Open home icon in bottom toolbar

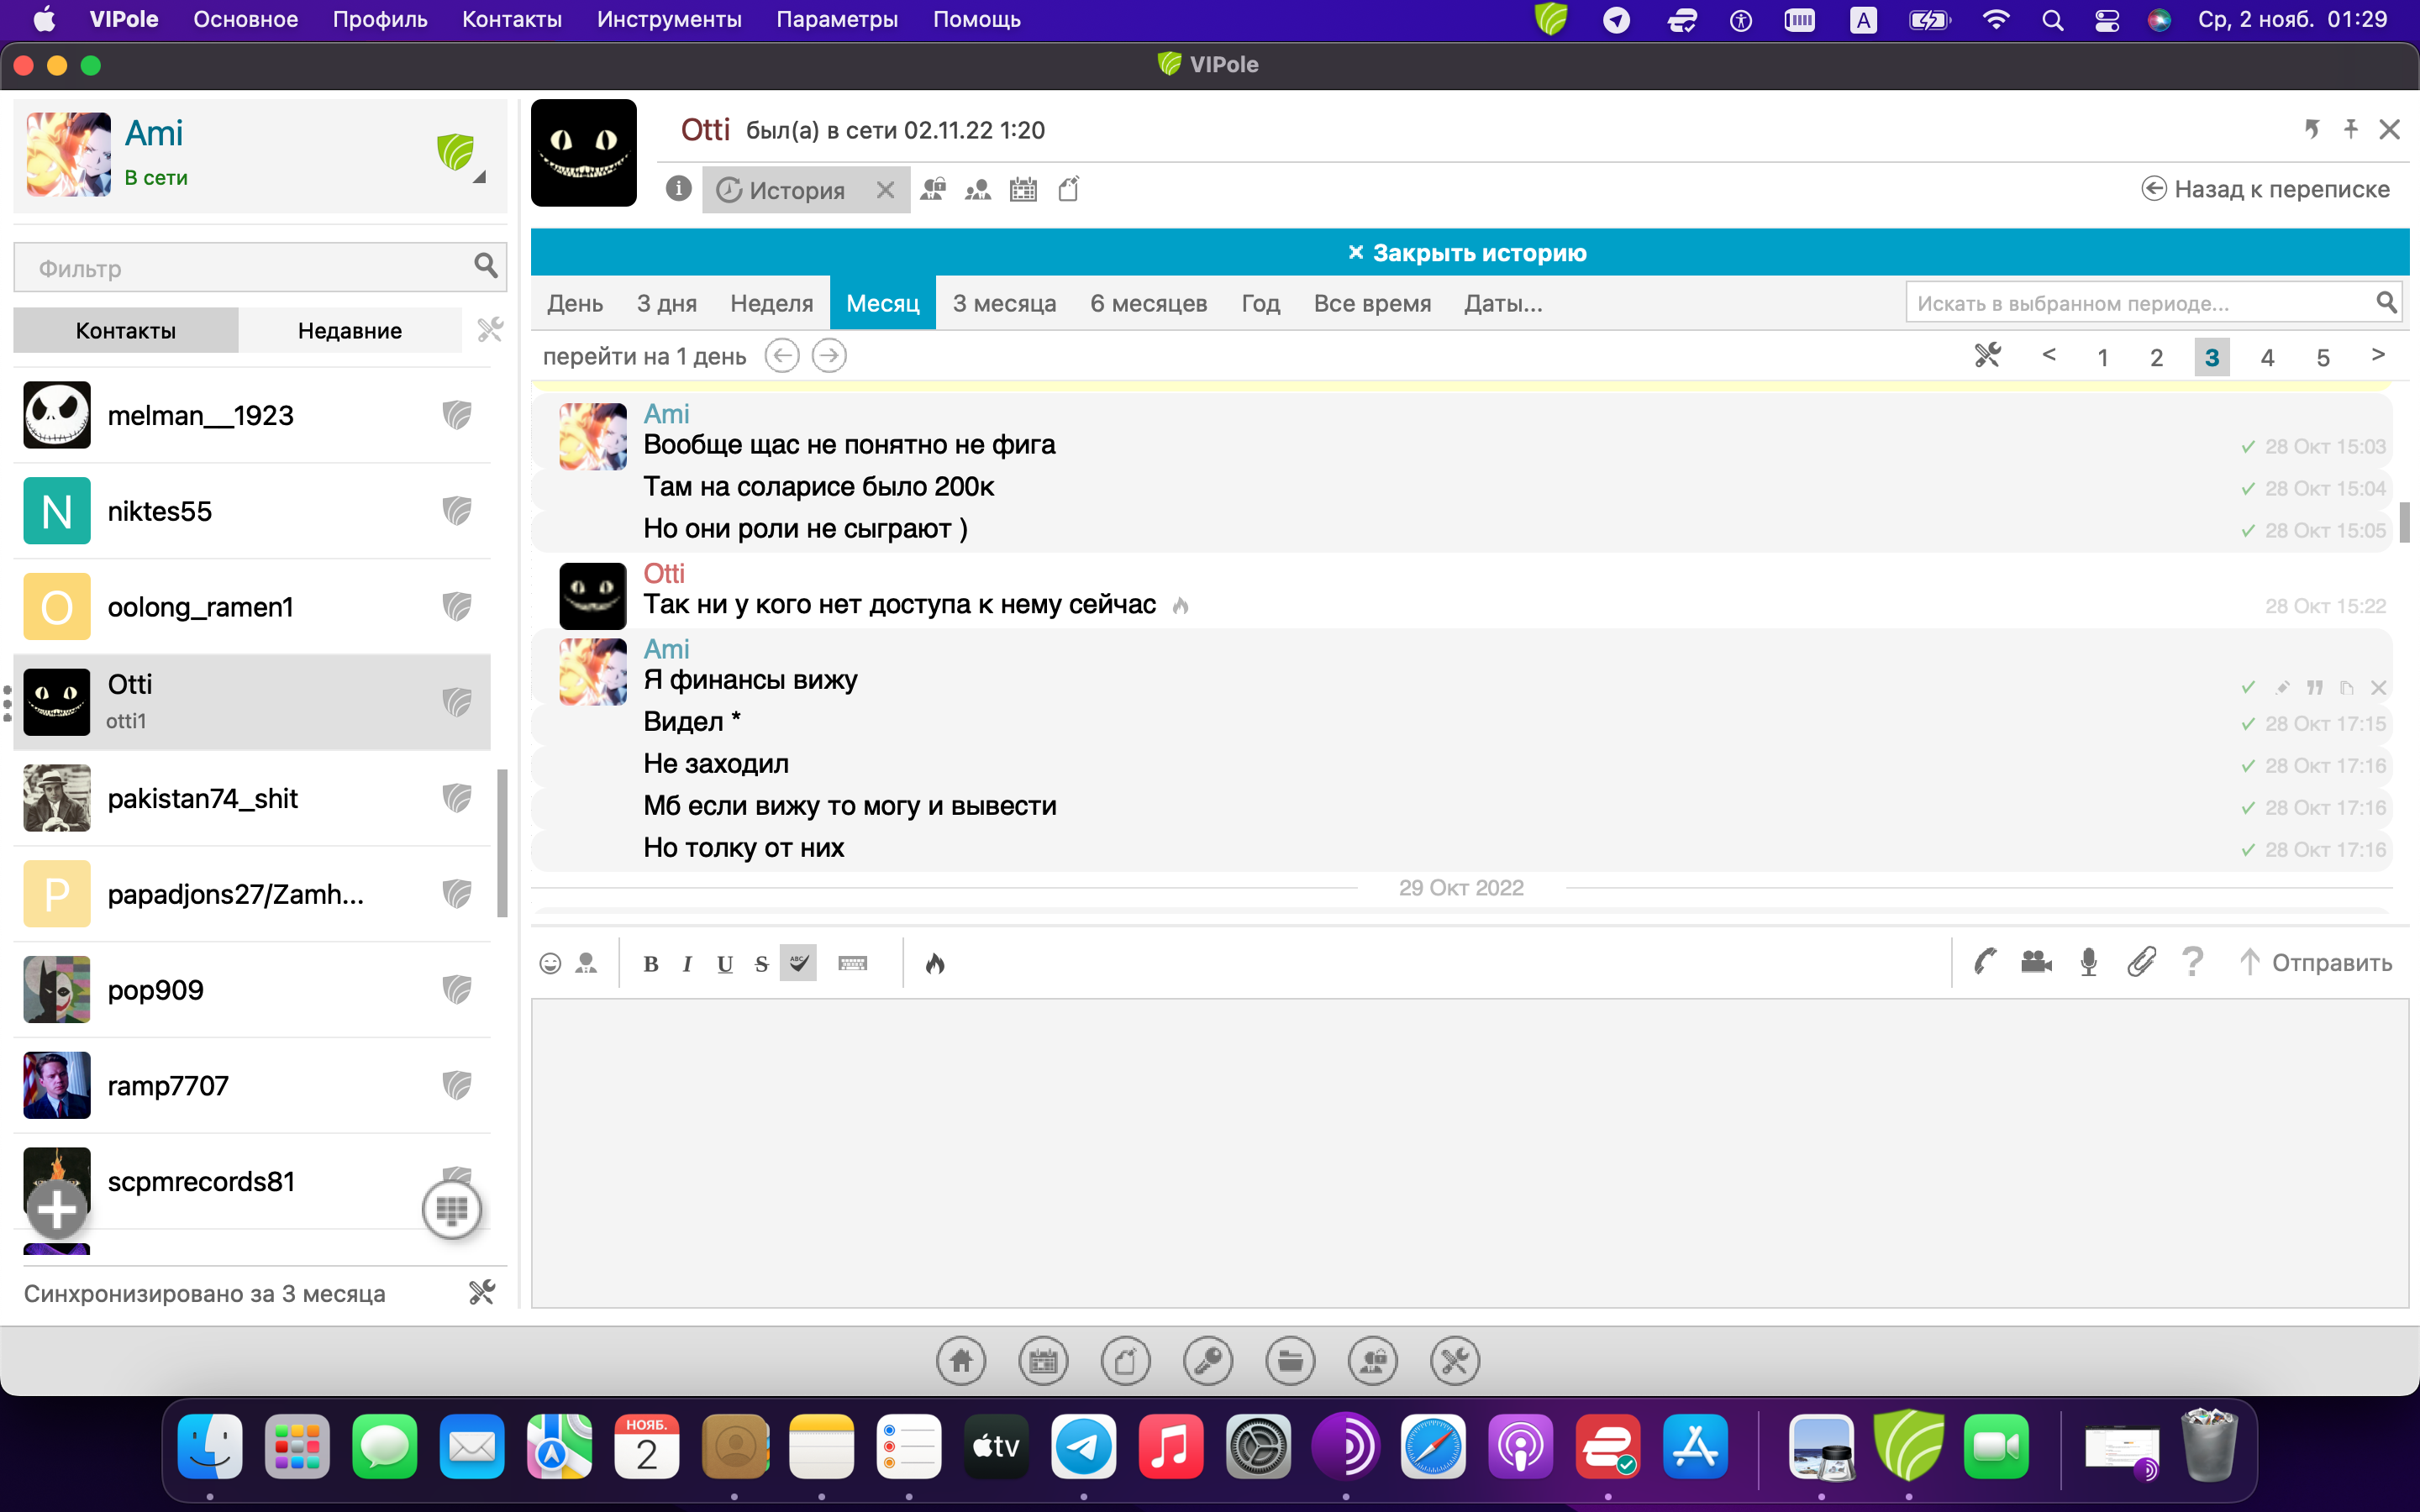point(961,1361)
